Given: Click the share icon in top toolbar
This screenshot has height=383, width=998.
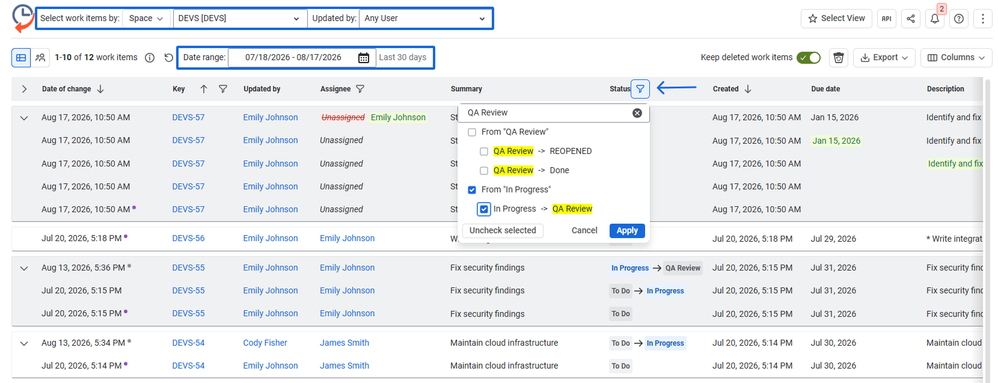Looking at the screenshot, I should click(x=910, y=18).
